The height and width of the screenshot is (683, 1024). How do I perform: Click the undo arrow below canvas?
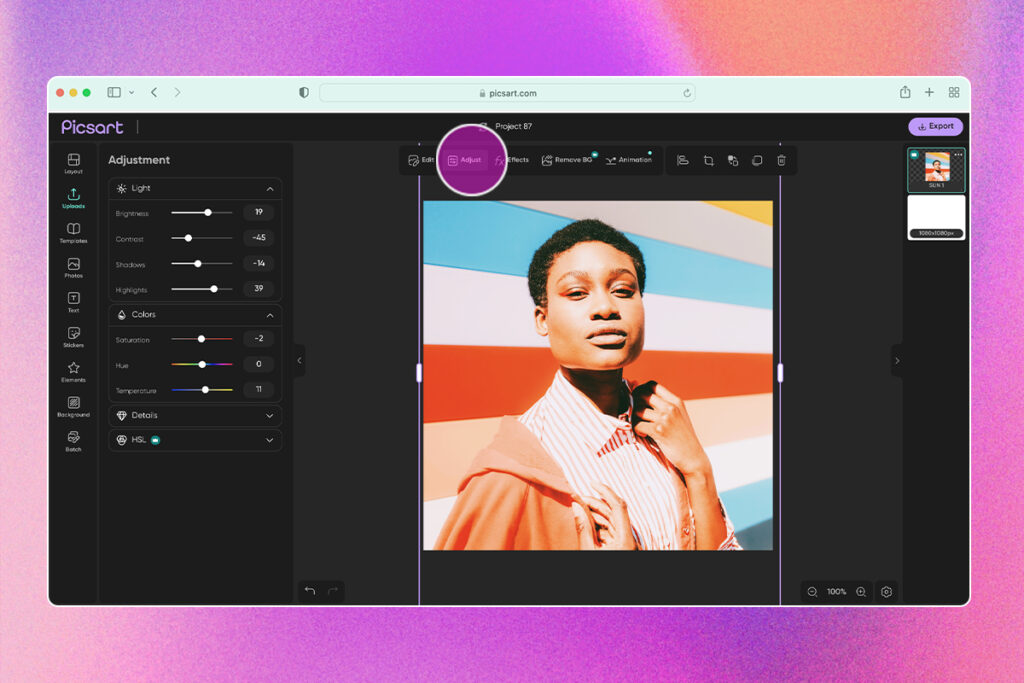tap(310, 591)
